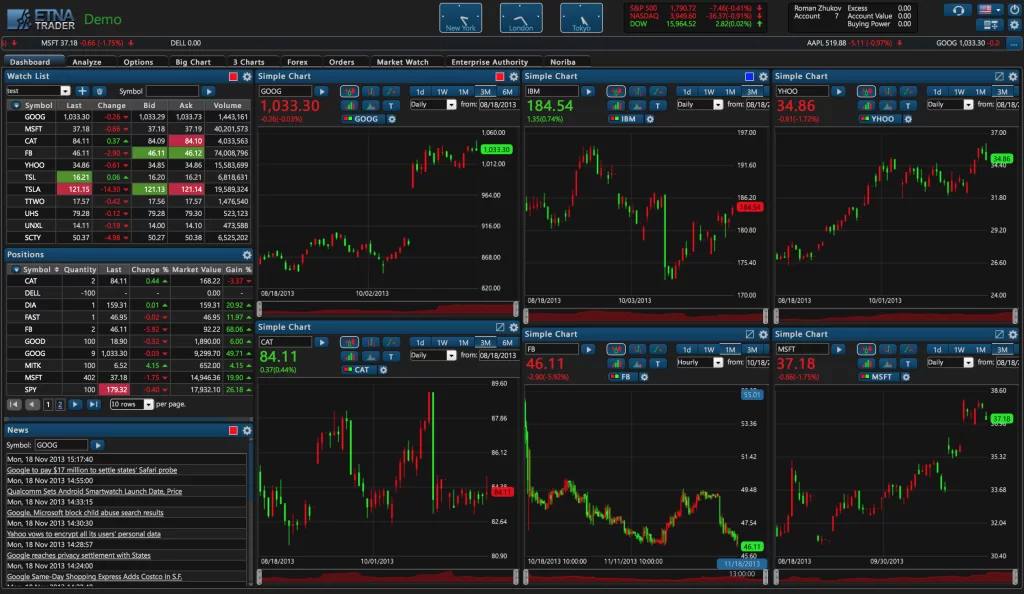Open the '10 rows' per page dropdown
Viewport: 1024px width, 594px height.
pyautogui.click(x=131, y=405)
